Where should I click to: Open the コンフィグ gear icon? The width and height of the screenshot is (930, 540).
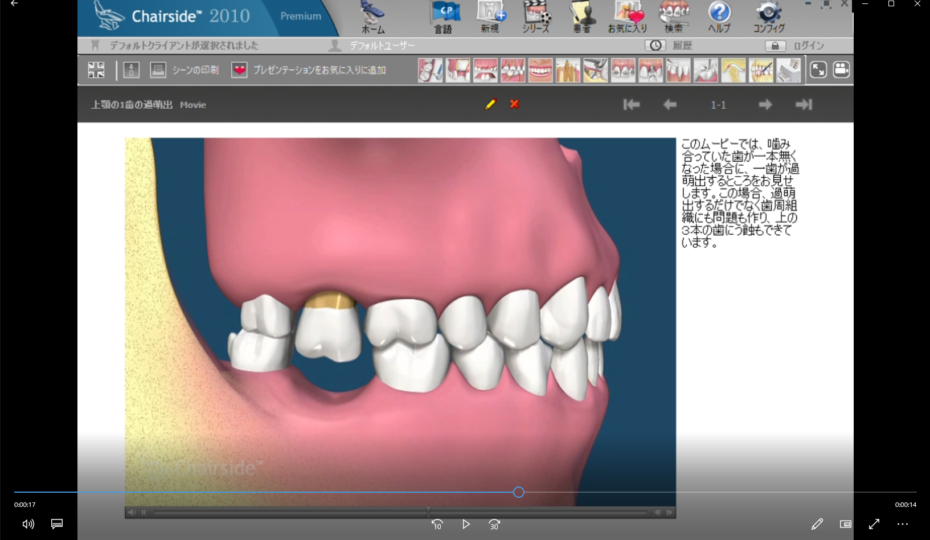(769, 17)
